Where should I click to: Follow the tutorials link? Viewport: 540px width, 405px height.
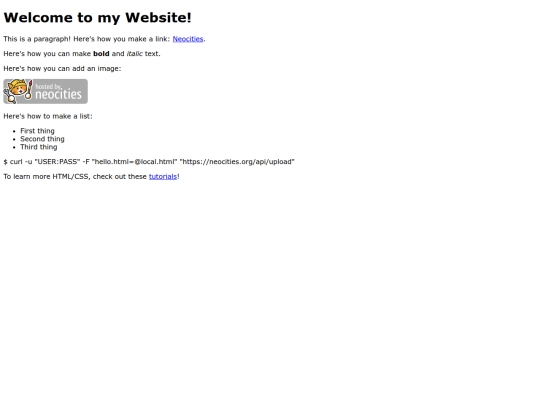click(163, 176)
